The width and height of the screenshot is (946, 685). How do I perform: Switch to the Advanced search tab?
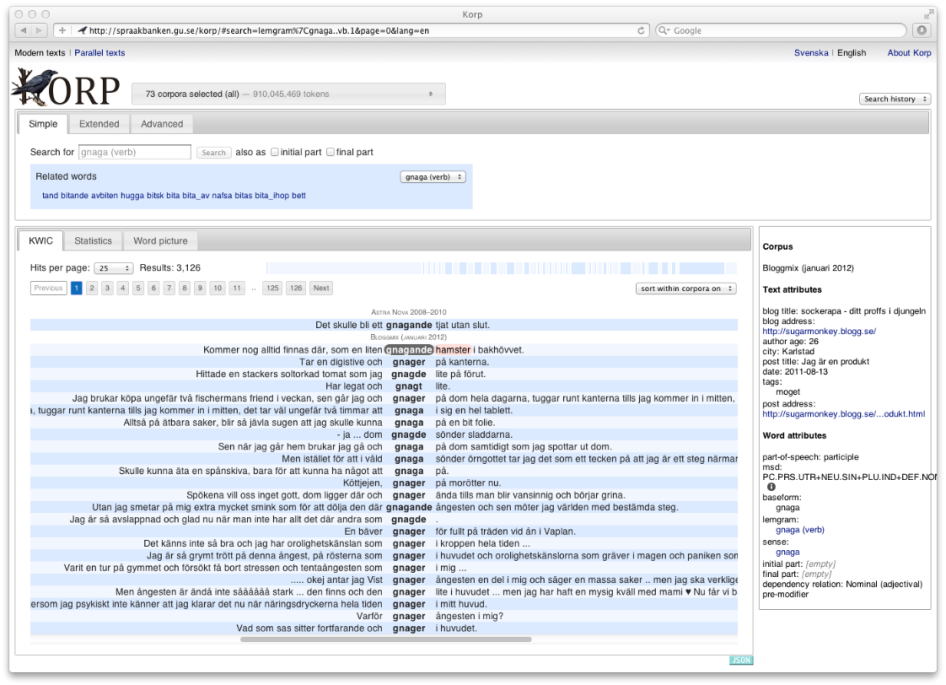tap(162, 124)
